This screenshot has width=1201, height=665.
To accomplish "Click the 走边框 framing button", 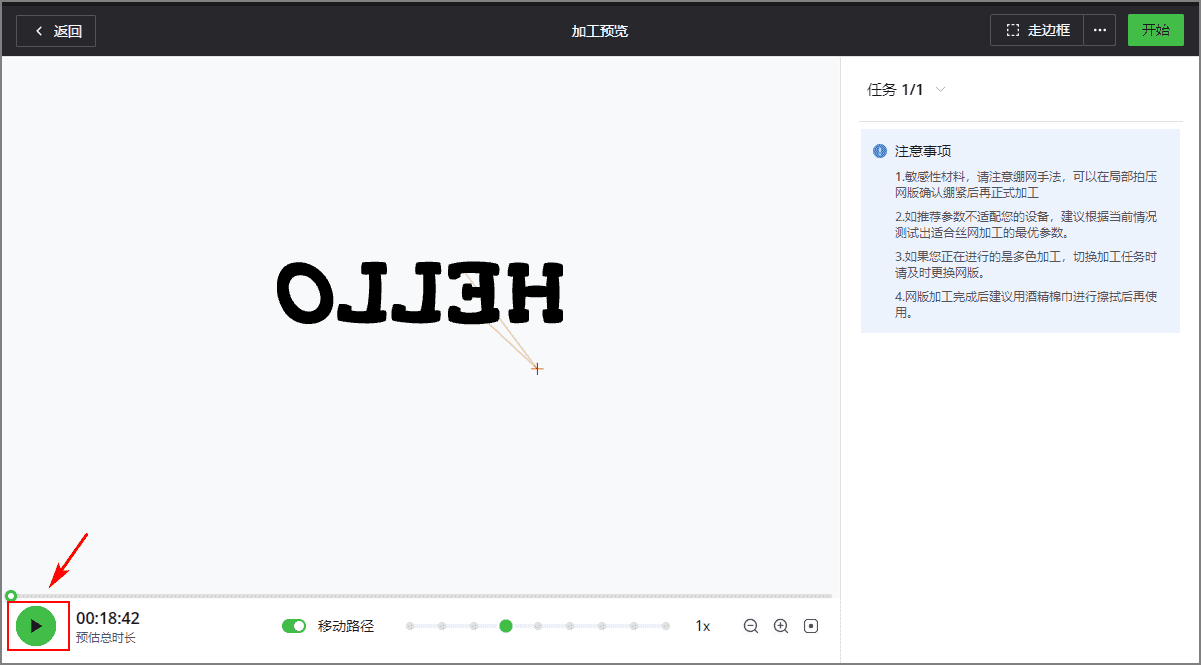I will coord(1037,30).
